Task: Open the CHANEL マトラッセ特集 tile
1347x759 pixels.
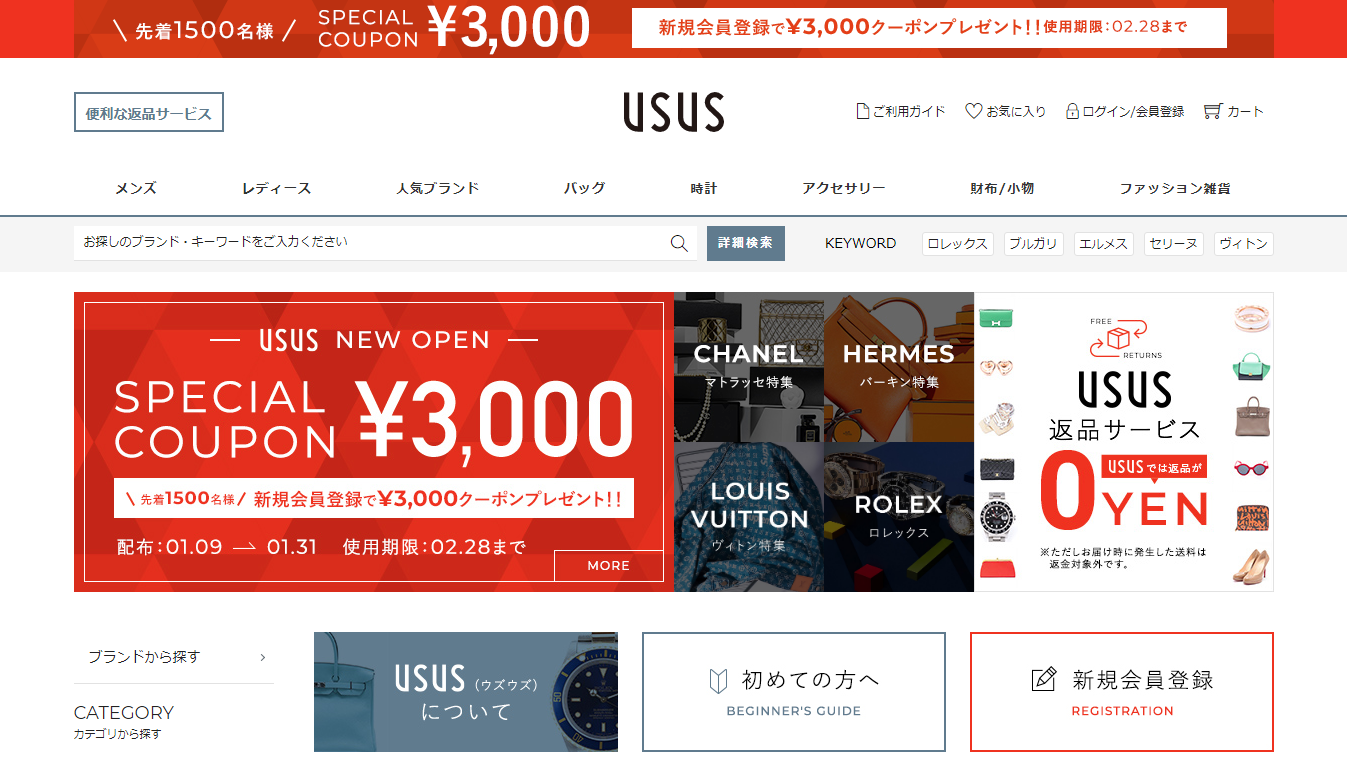Action: (749, 367)
